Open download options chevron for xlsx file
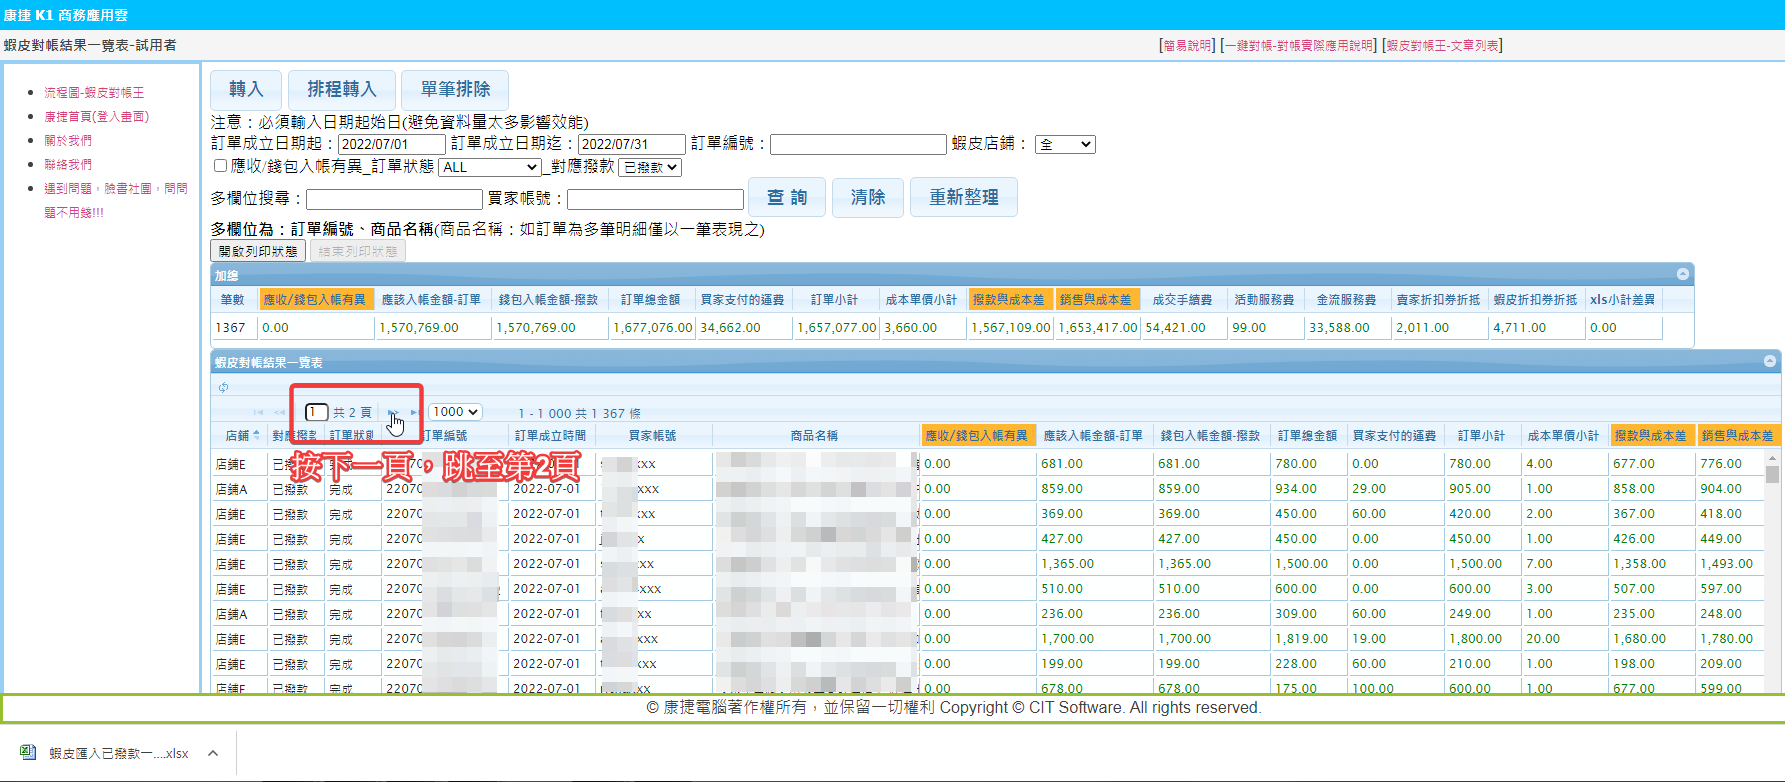This screenshot has width=1785, height=782. point(213,753)
